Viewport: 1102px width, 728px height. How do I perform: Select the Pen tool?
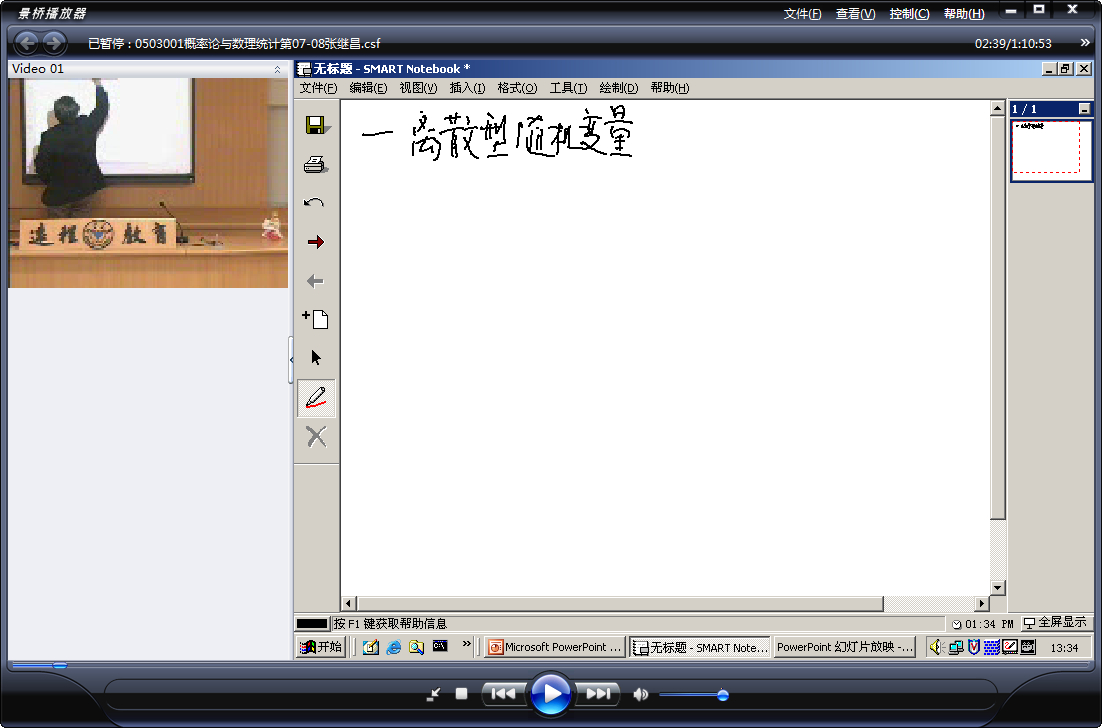[x=316, y=398]
